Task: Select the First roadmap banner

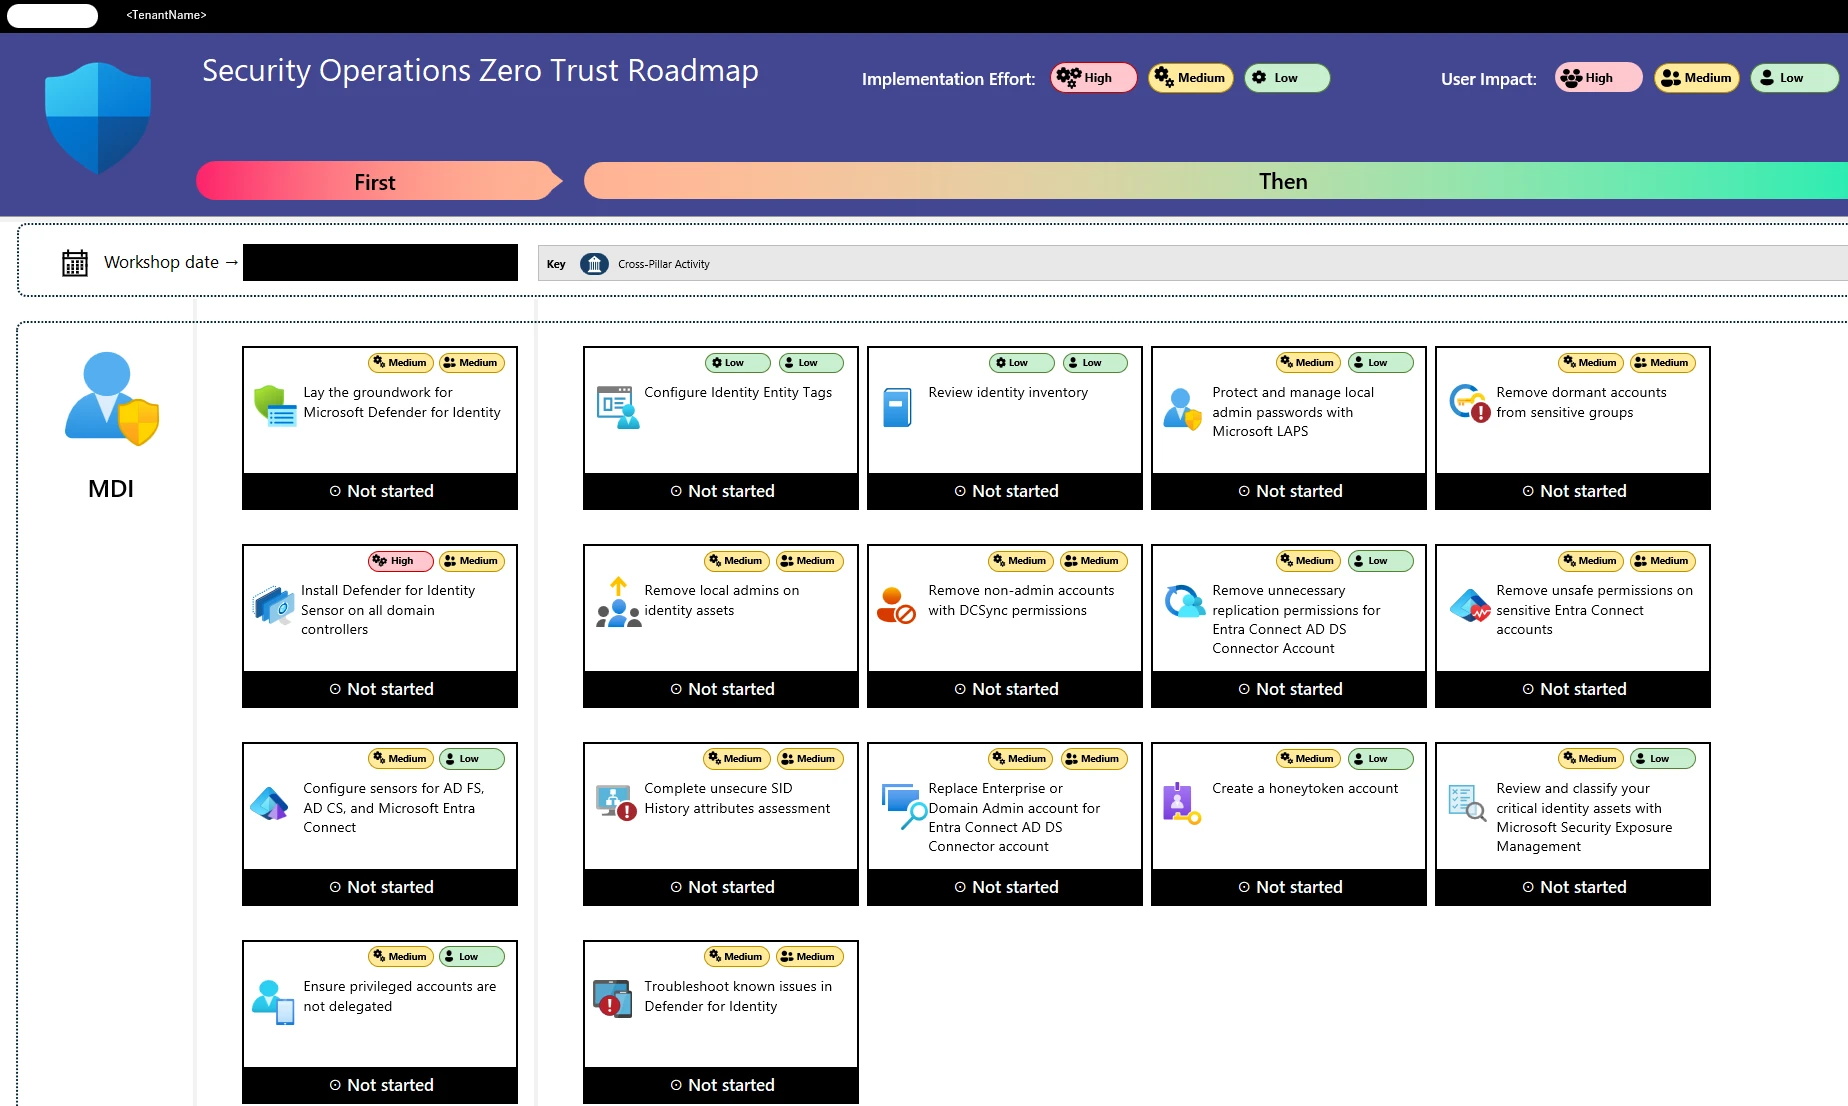Action: tap(375, 181)
